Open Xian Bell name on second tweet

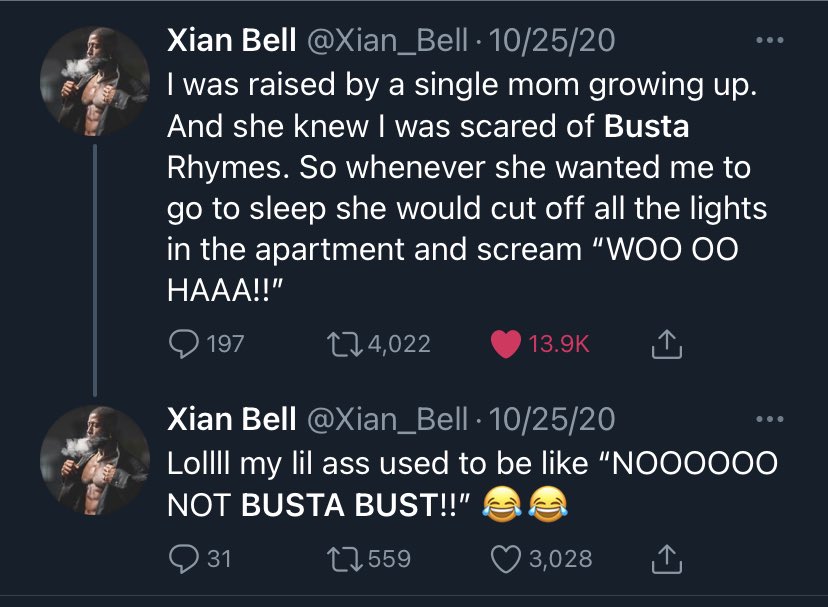tap(231, 419)
